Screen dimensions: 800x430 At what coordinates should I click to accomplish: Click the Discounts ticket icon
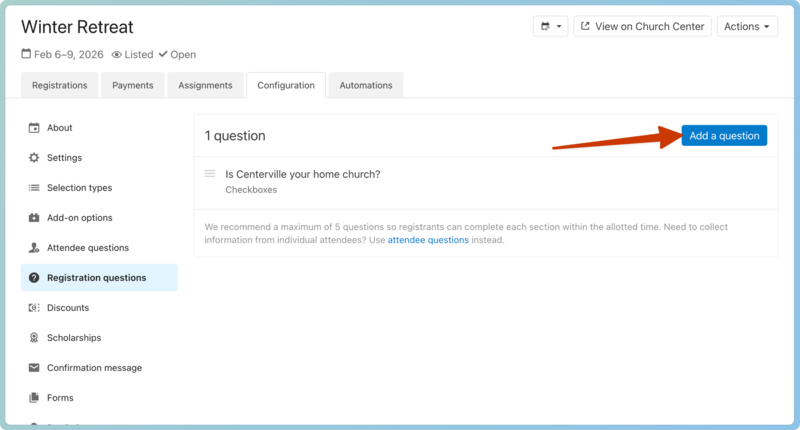point(34,308)
